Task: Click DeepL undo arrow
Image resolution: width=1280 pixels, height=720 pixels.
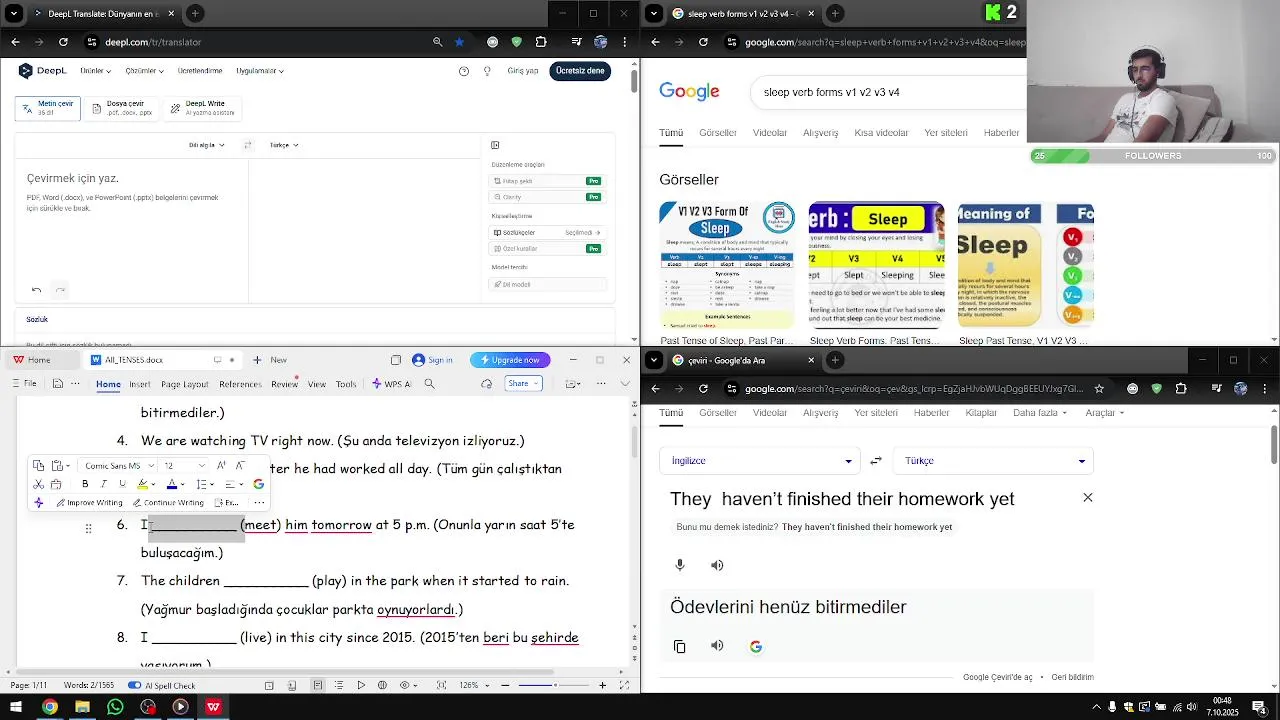Action: pos(36,290)
